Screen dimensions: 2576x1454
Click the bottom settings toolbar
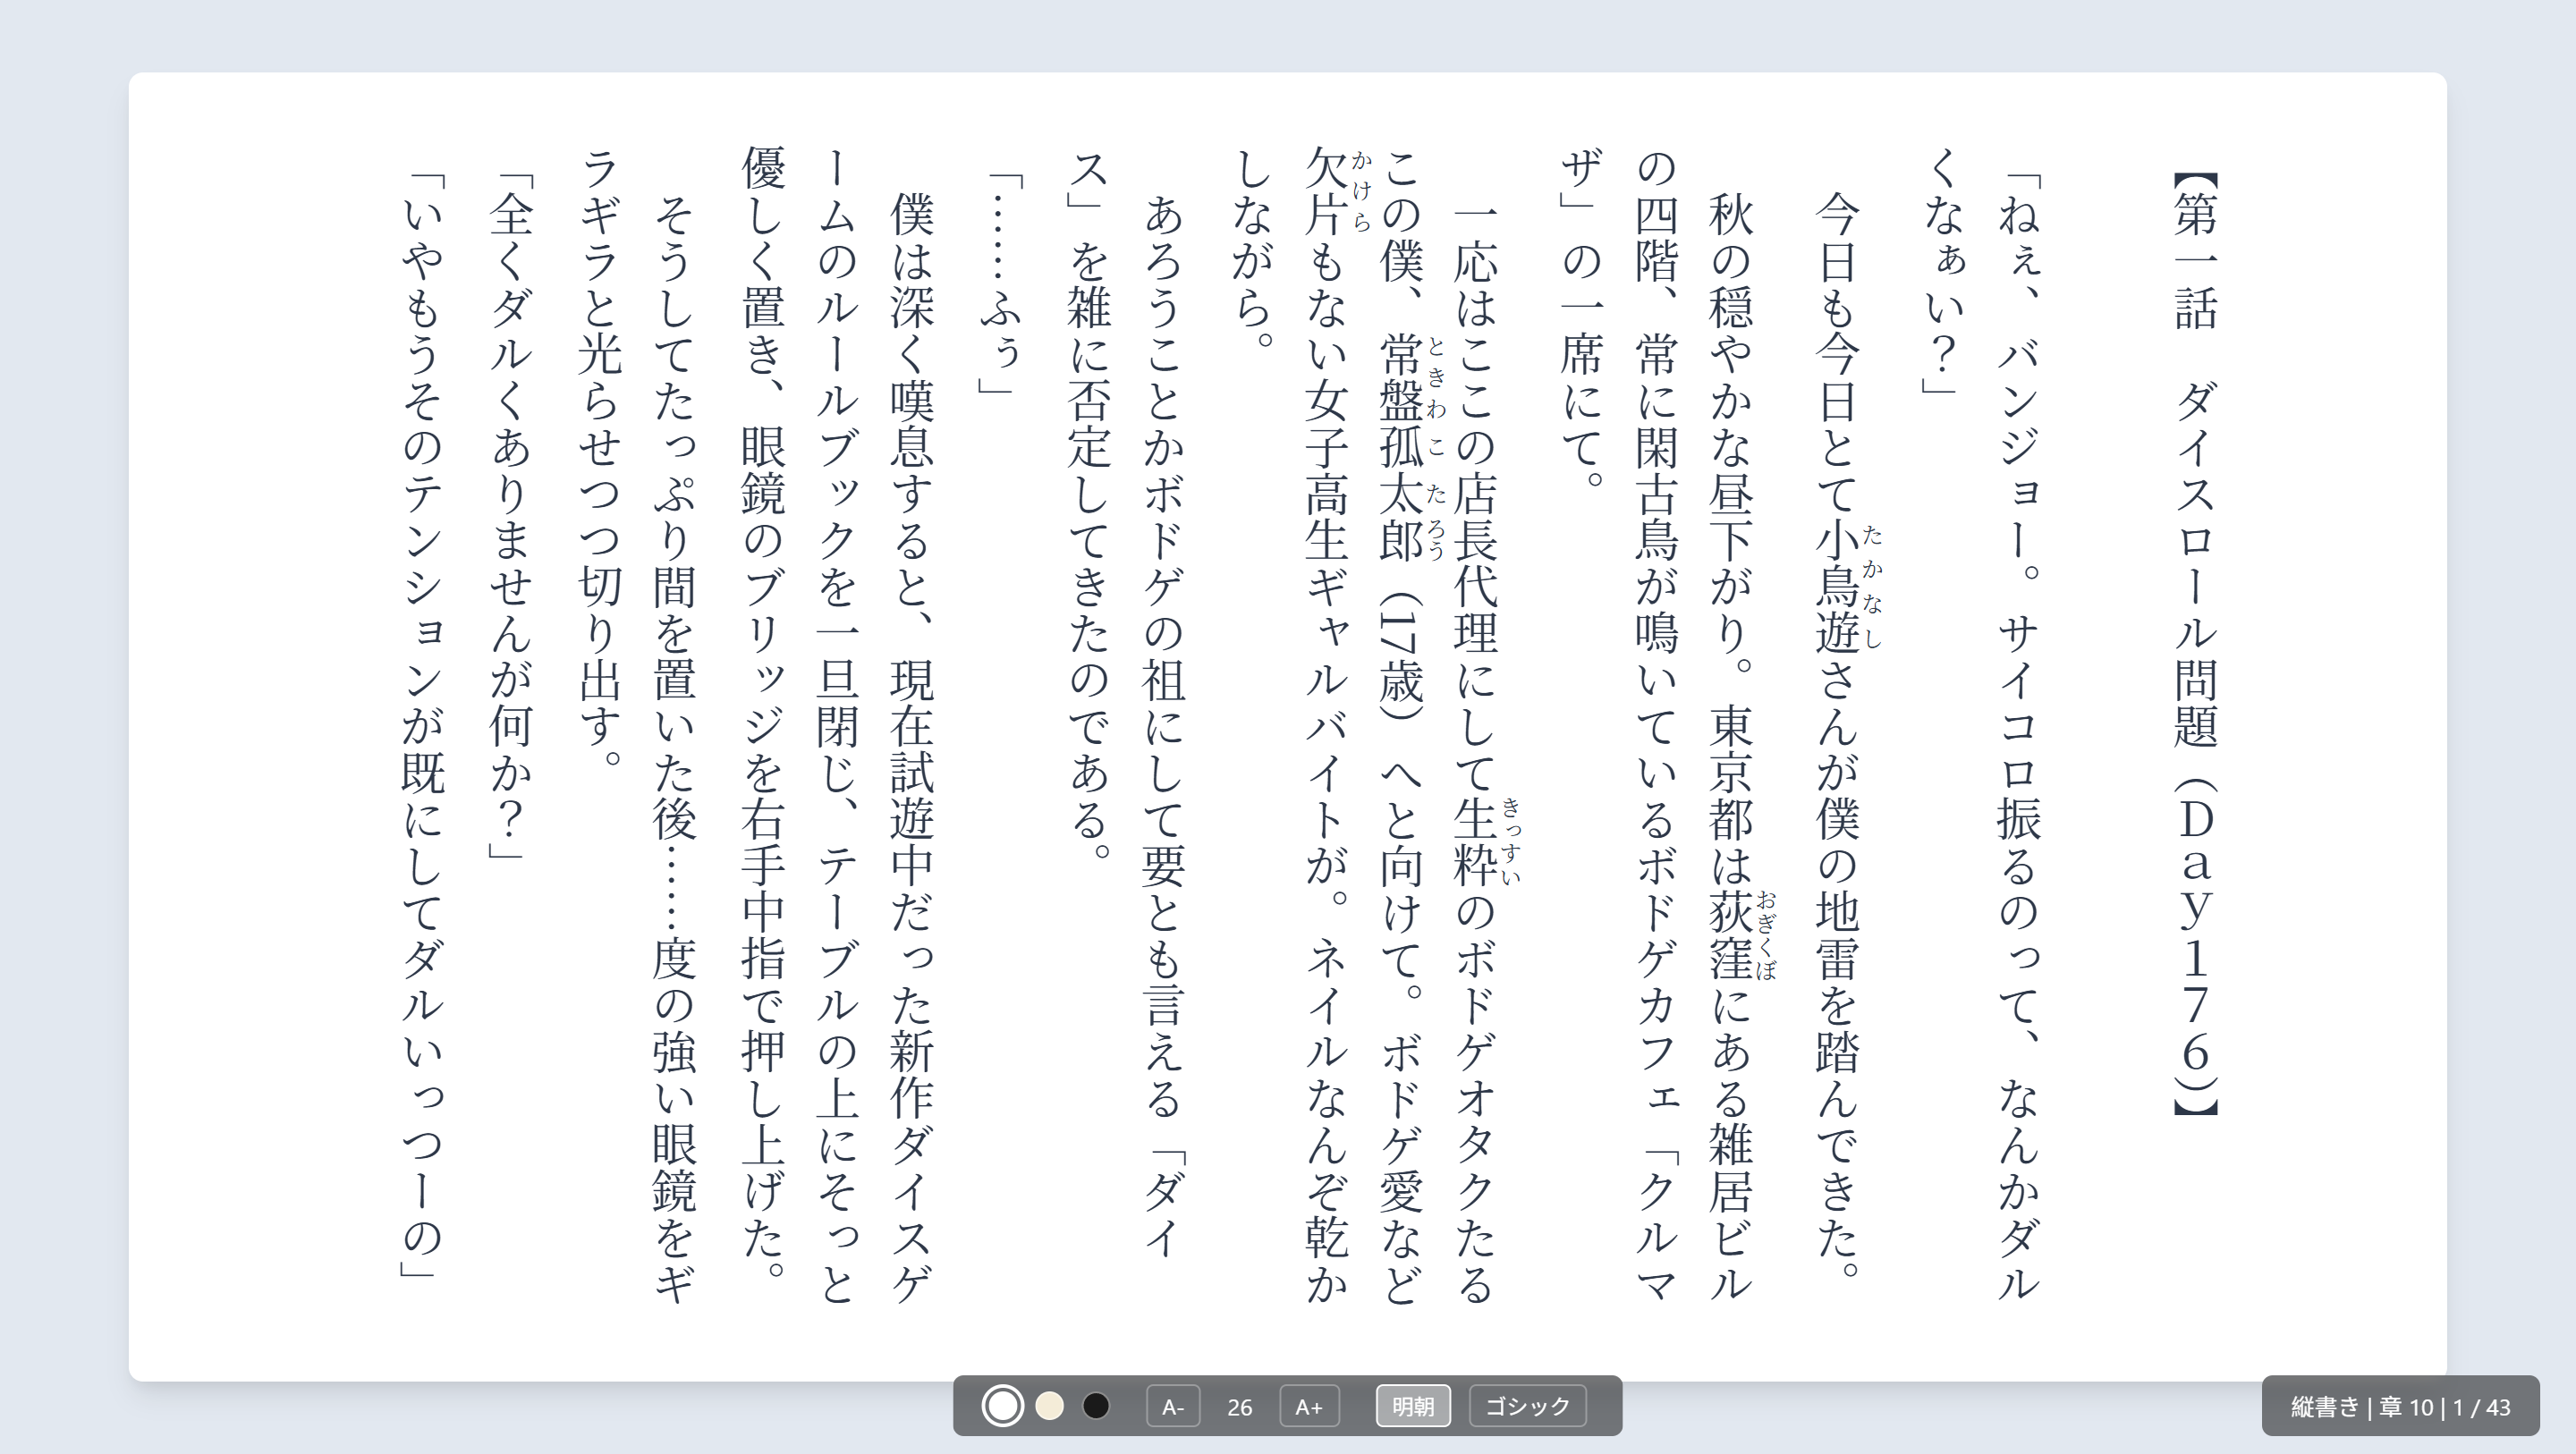coord(1290,1406)
